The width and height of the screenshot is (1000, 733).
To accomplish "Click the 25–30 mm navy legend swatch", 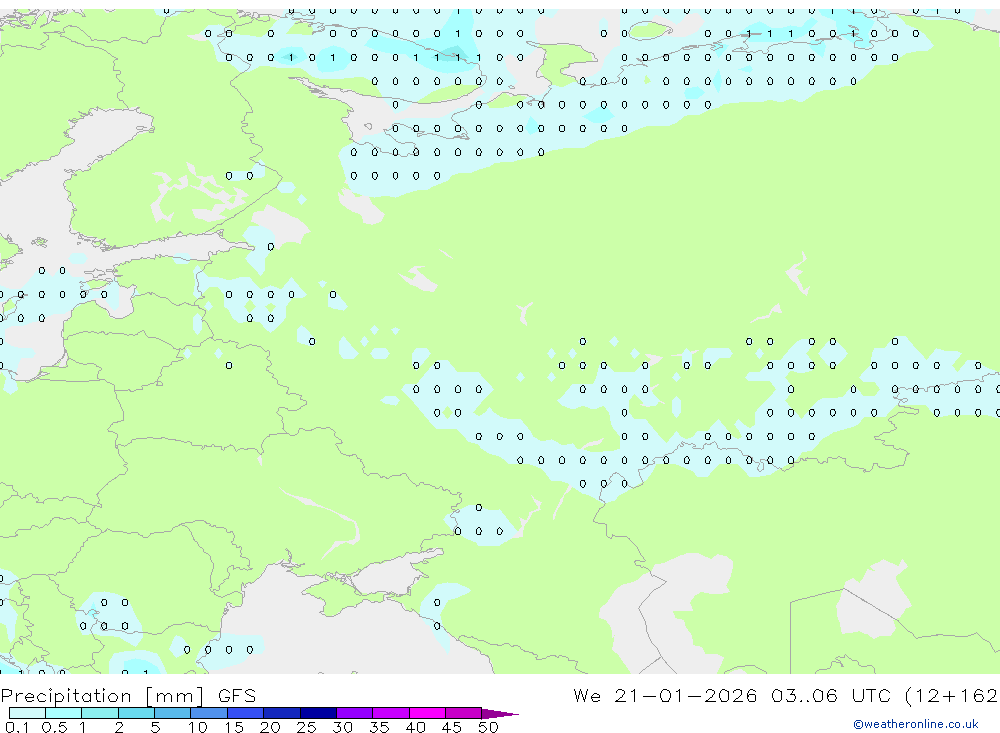I will (318, 713).
